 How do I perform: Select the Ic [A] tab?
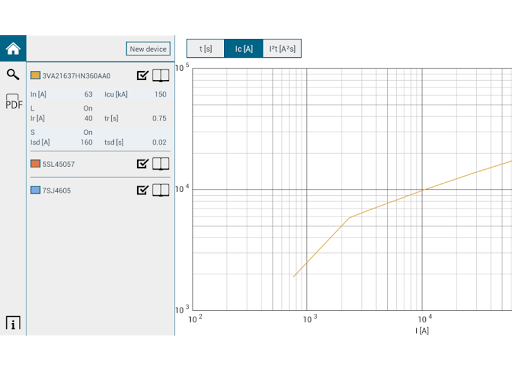(x=244, y=49)
